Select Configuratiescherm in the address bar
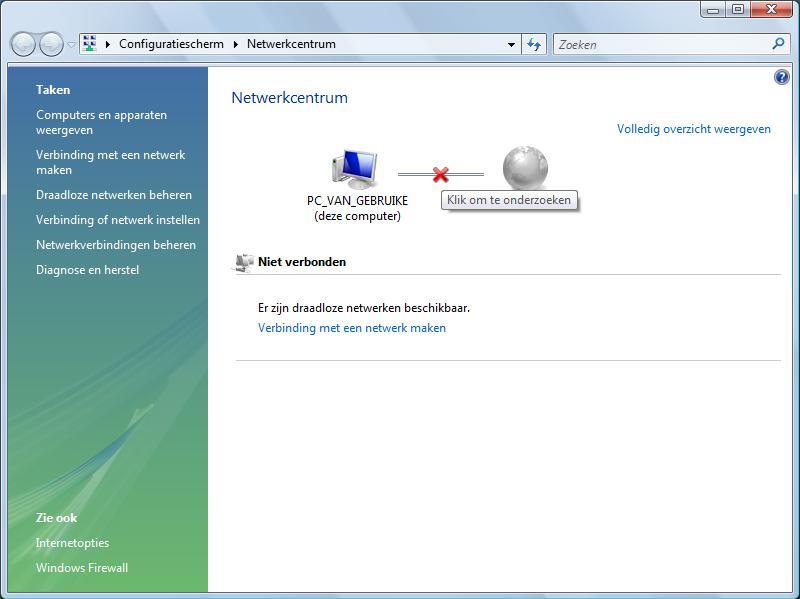 (x=171, y=44)
